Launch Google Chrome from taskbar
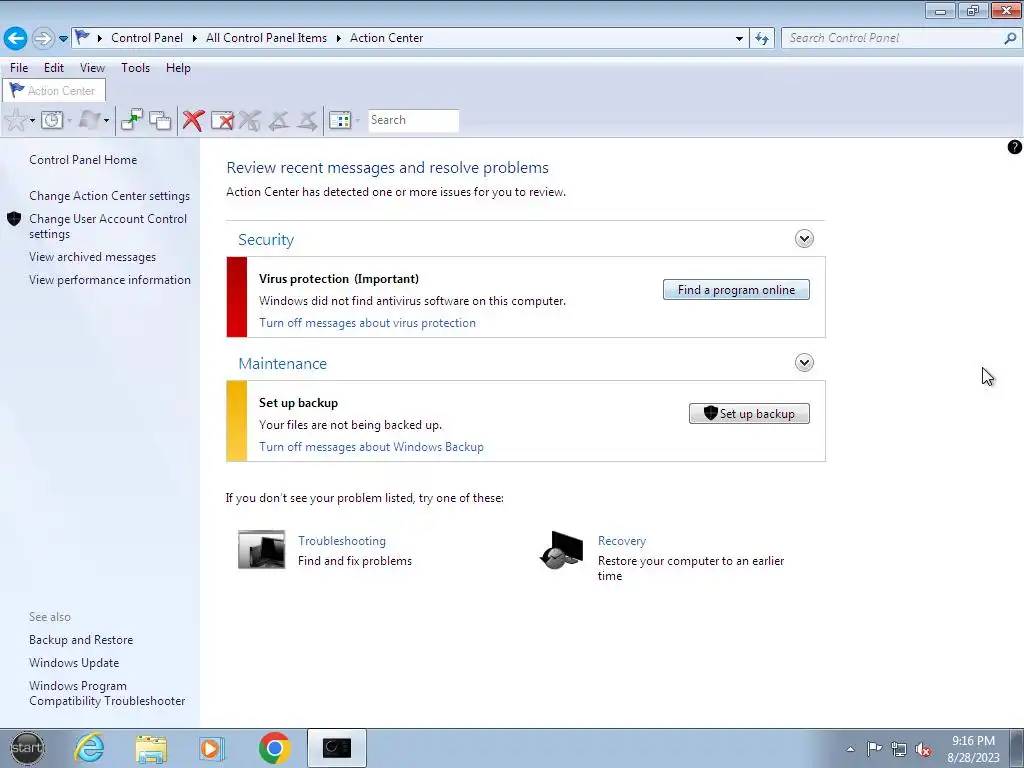Viewport: 1024px width, 768px height. [x=274, y=748]
